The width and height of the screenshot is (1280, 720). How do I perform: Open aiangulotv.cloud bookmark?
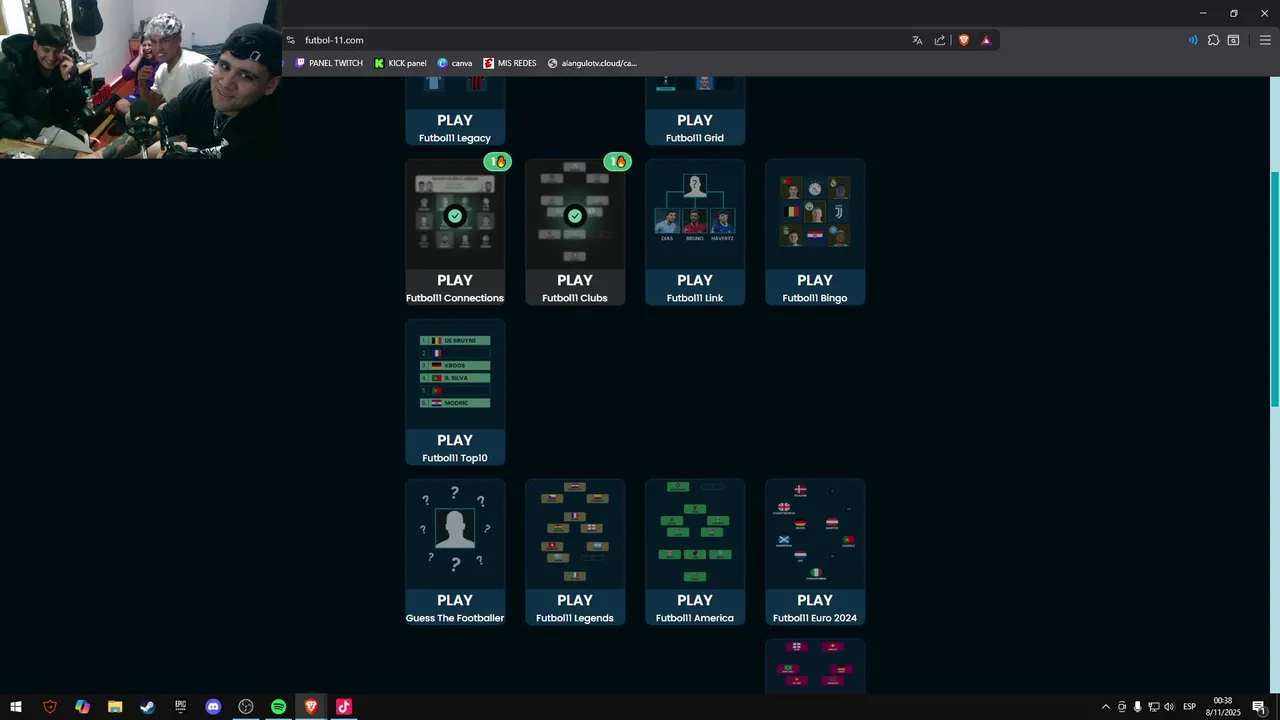coord(592,63)
